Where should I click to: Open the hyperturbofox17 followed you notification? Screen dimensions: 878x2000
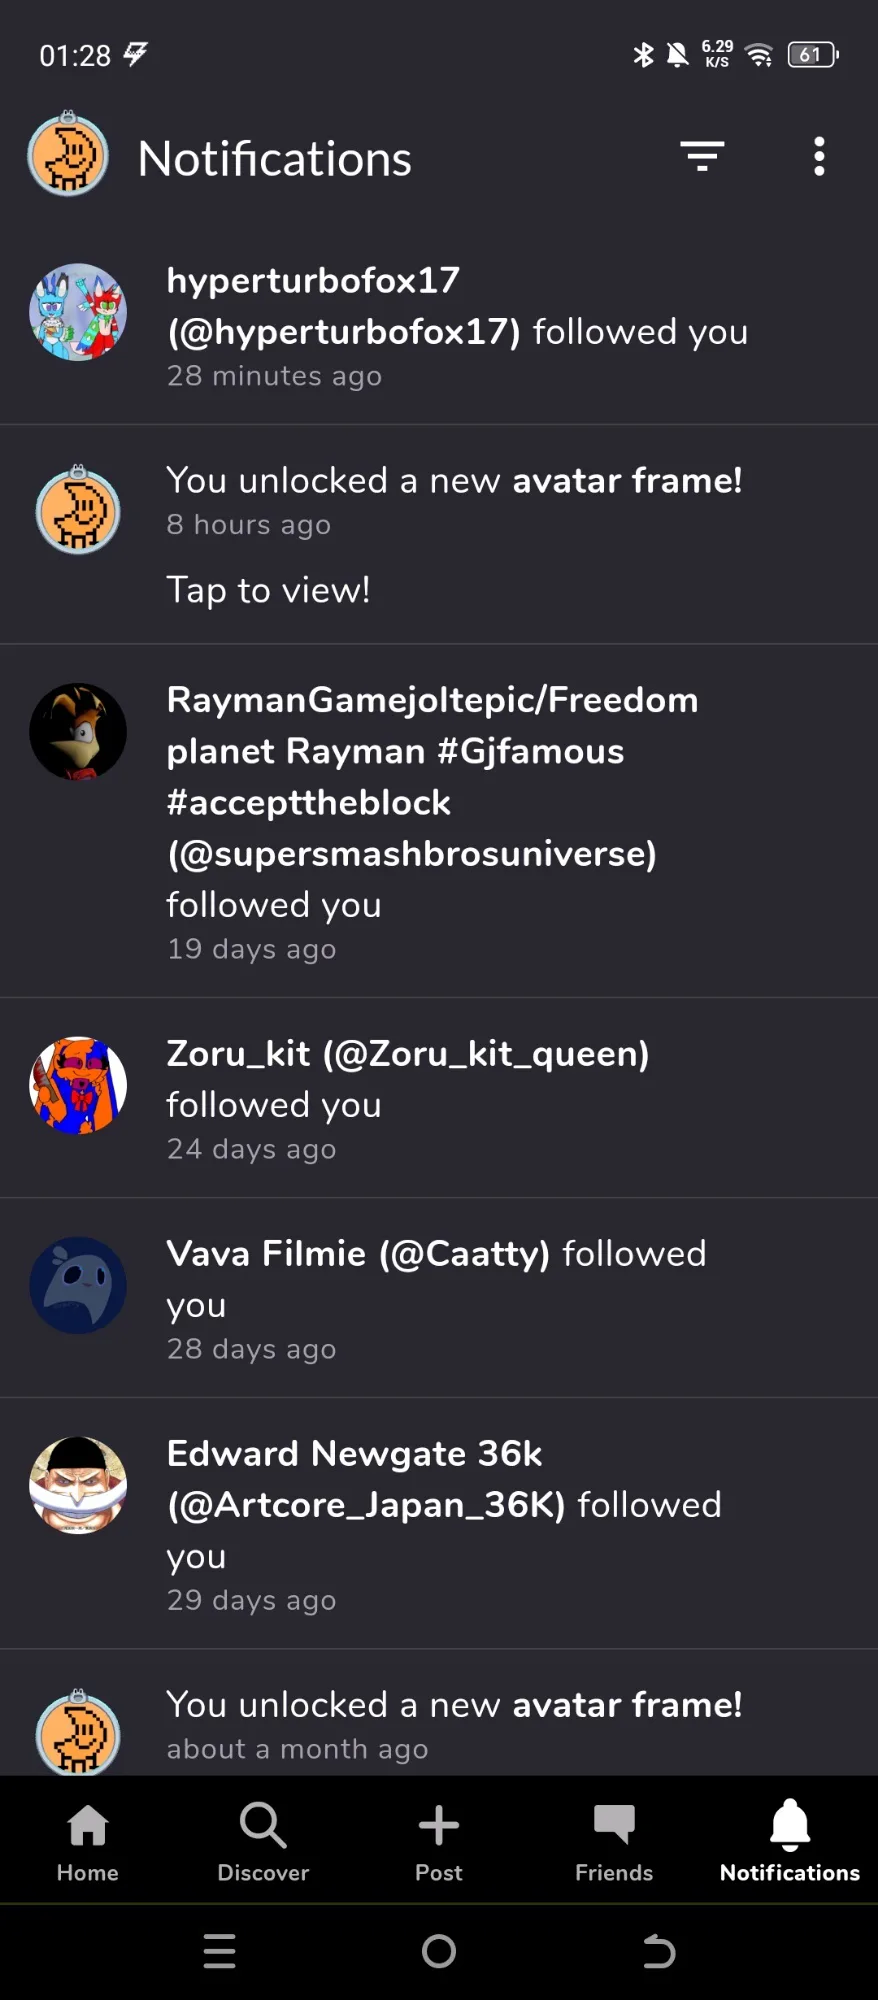tap(439, 325)
